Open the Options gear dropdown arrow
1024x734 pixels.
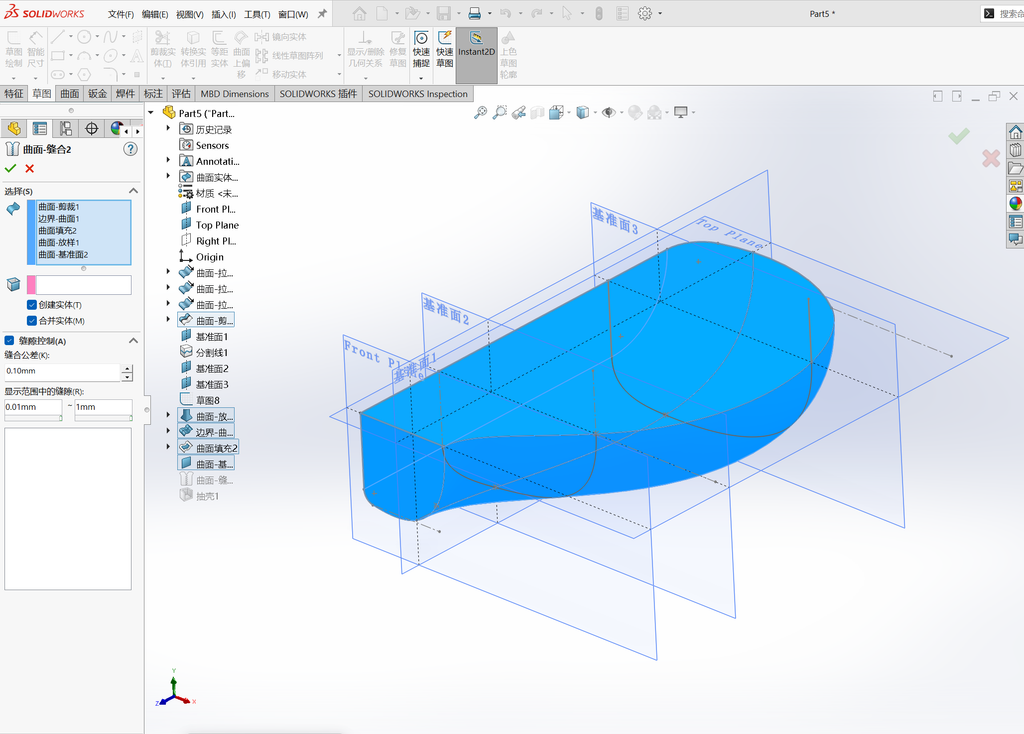660,14
